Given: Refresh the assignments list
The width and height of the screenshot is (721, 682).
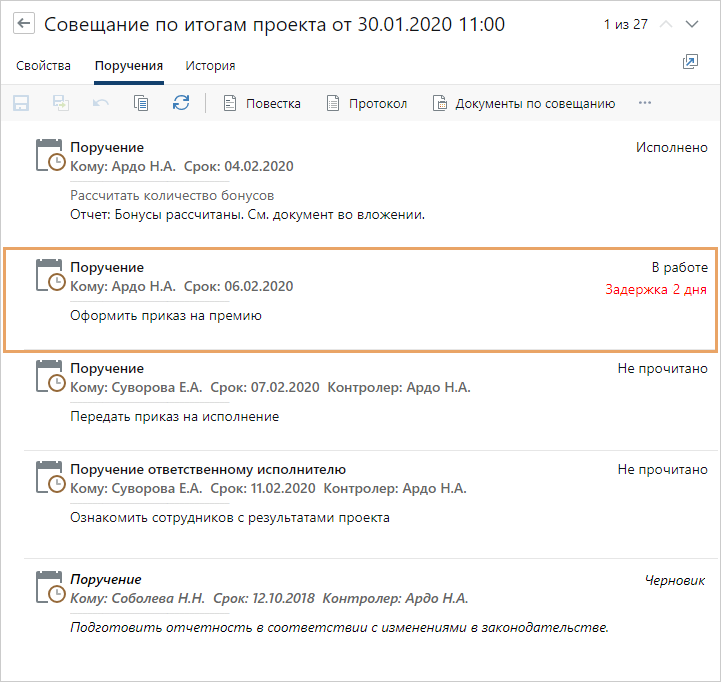Looking at the screenshot, I should click(181, 103).
